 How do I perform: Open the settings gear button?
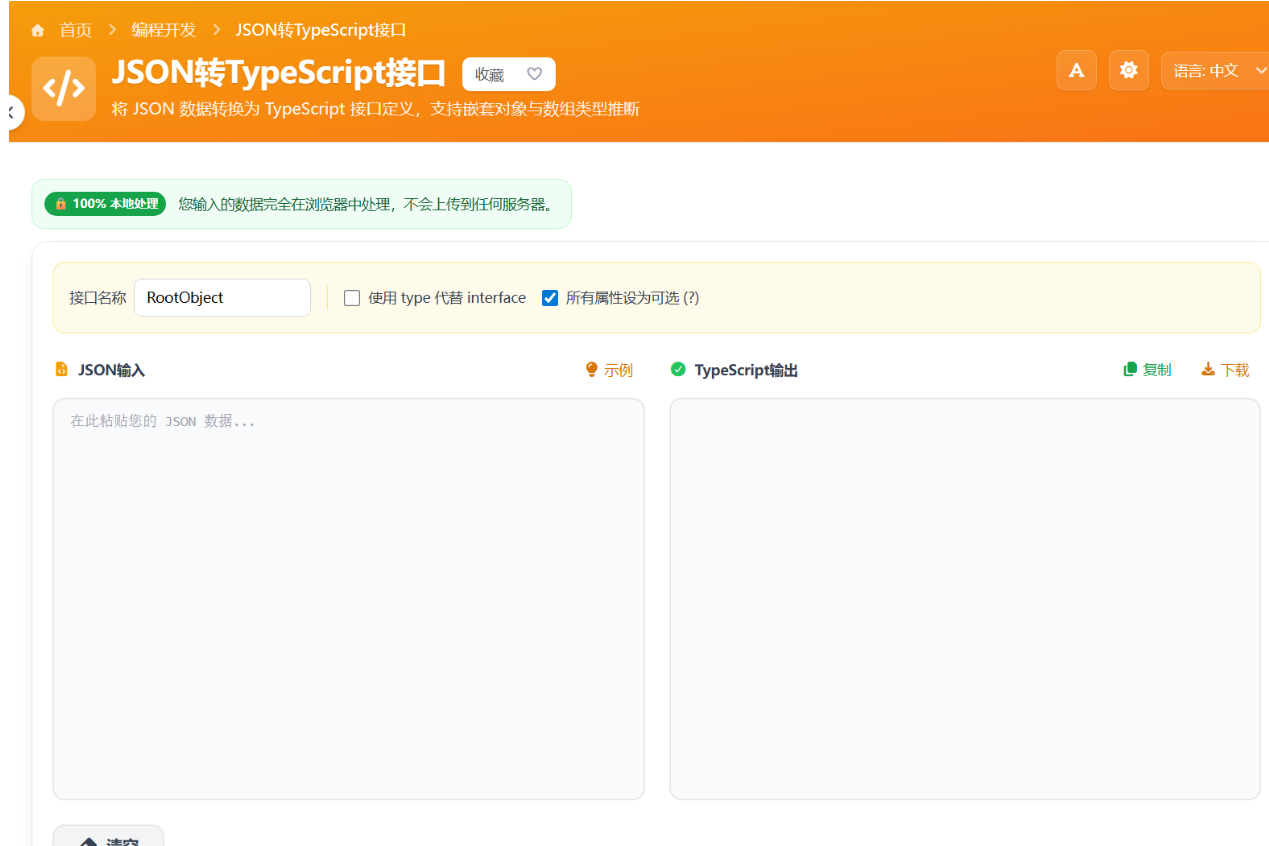(x=1129, y=70)
